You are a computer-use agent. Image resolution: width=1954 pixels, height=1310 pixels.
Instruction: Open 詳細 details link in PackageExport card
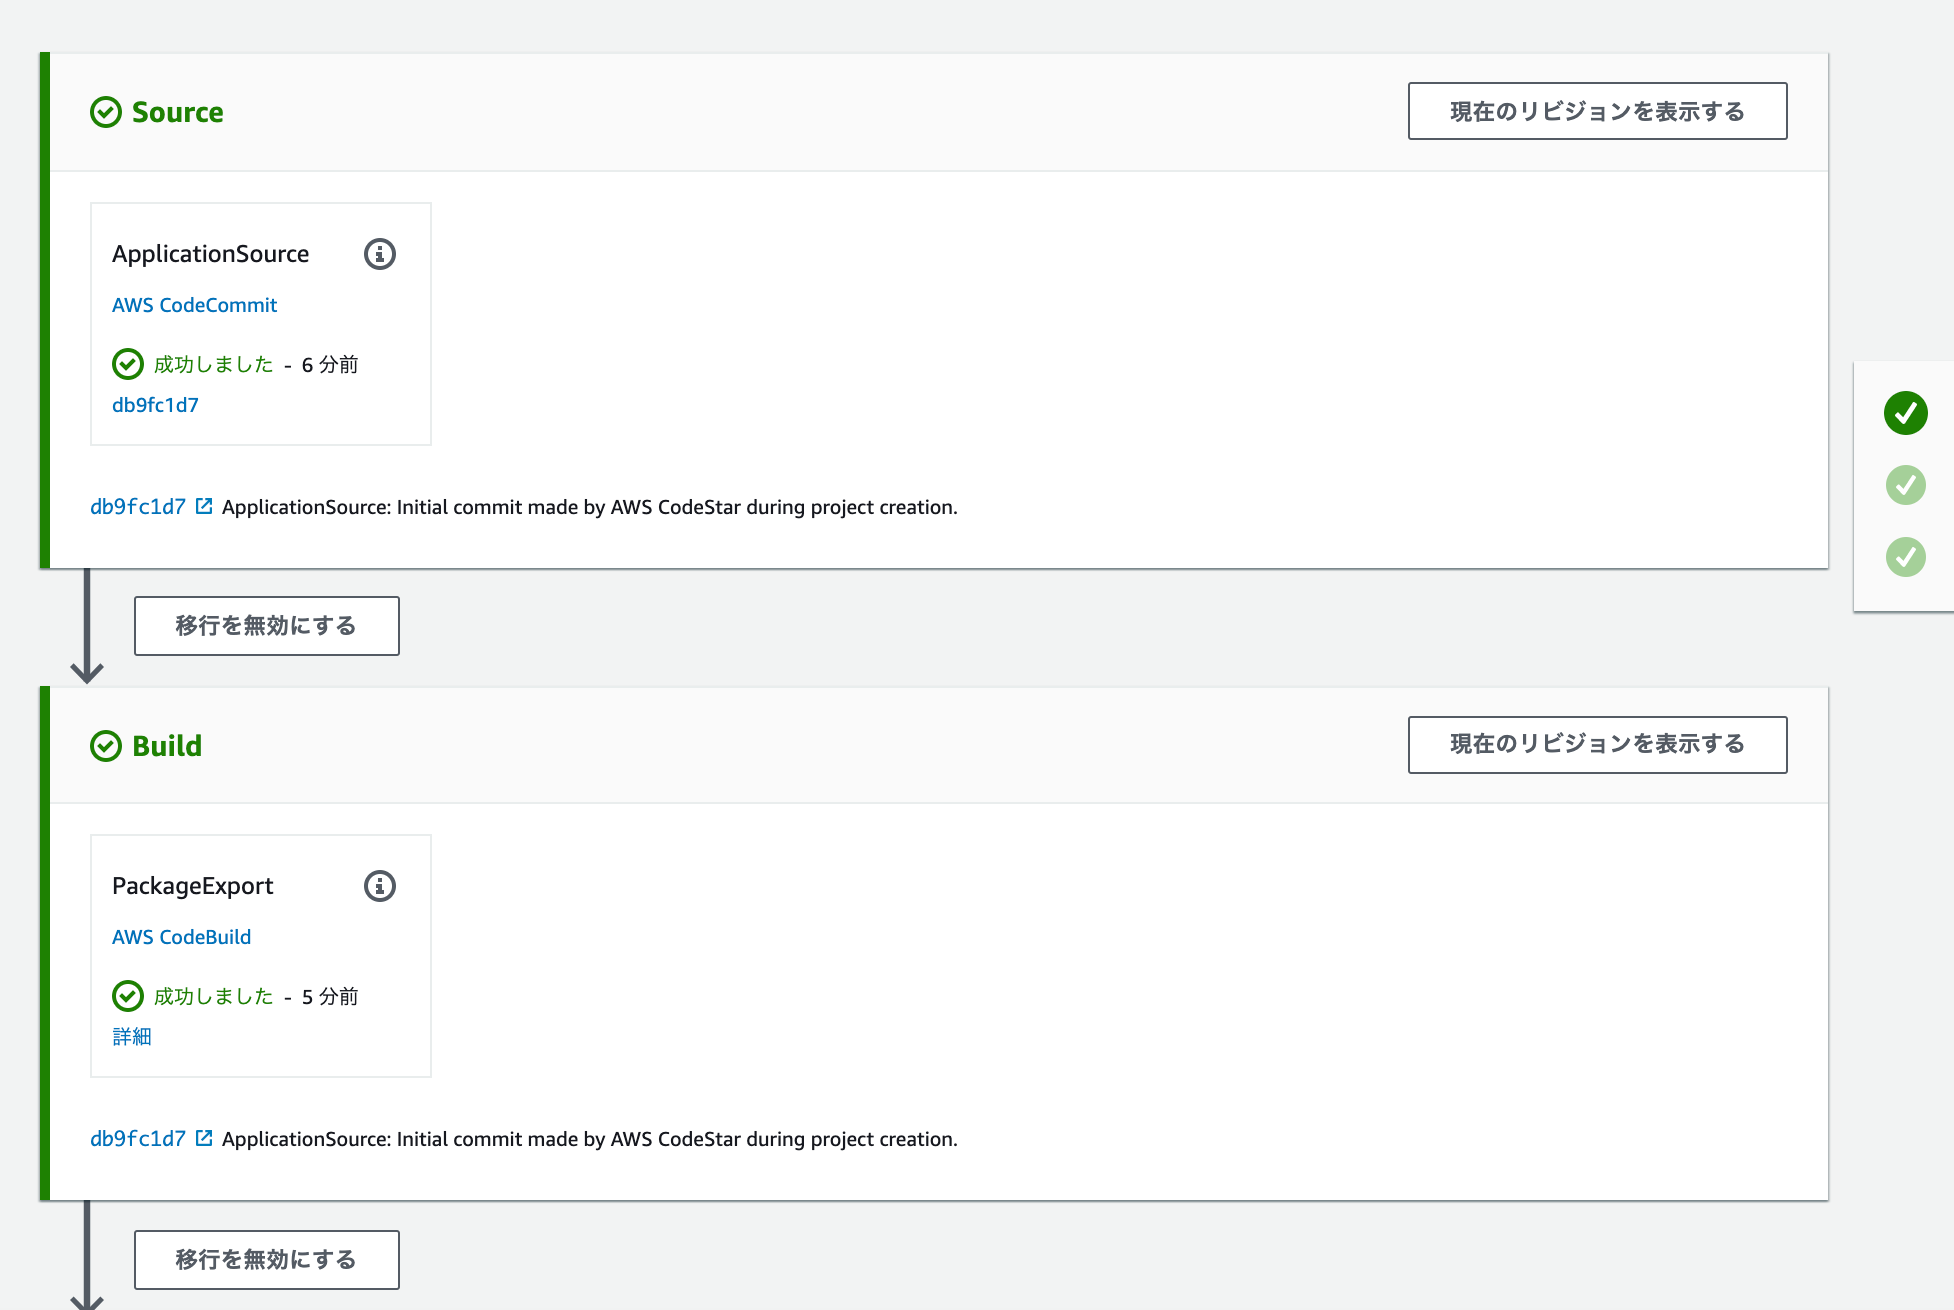[132, 1036]
